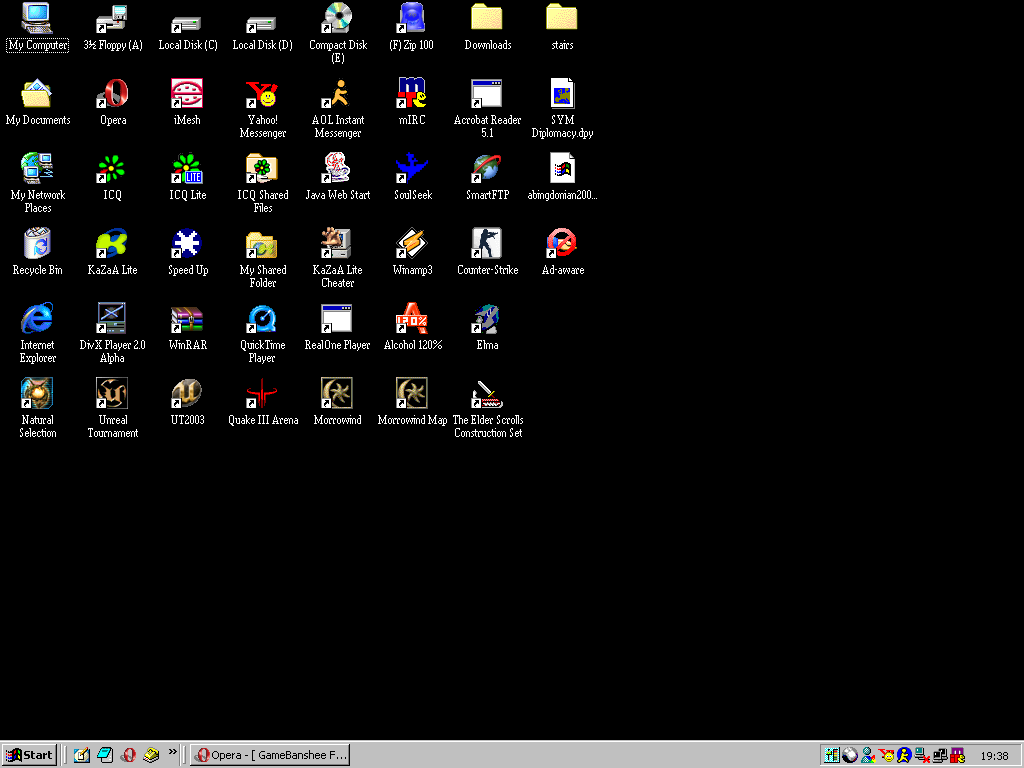Switch to the Opera GameBanshee taskbar window
This screenshot has width=1024, height=768.
coord(270,755)
